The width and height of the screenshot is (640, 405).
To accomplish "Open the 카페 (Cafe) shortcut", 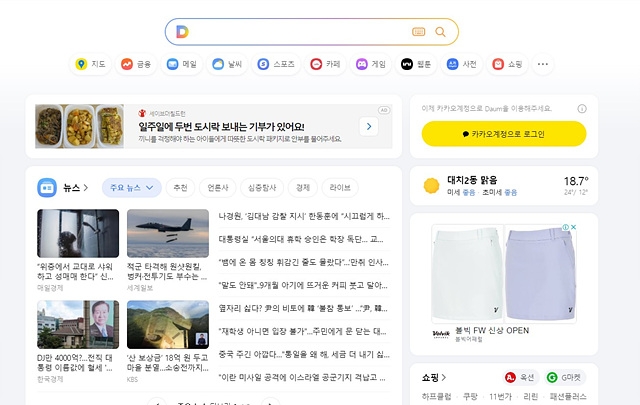I will click(325, 64).
